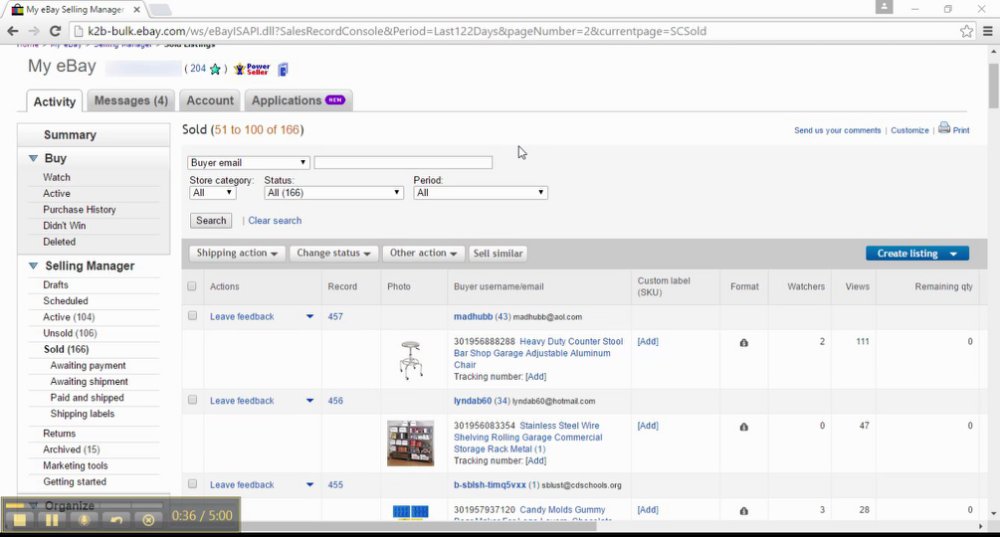The width and height of the screenshot is (1000, 537).
Task: Tick the select-all checkbox in the table header
Action: pyautogui.click(x=192, y=286)
